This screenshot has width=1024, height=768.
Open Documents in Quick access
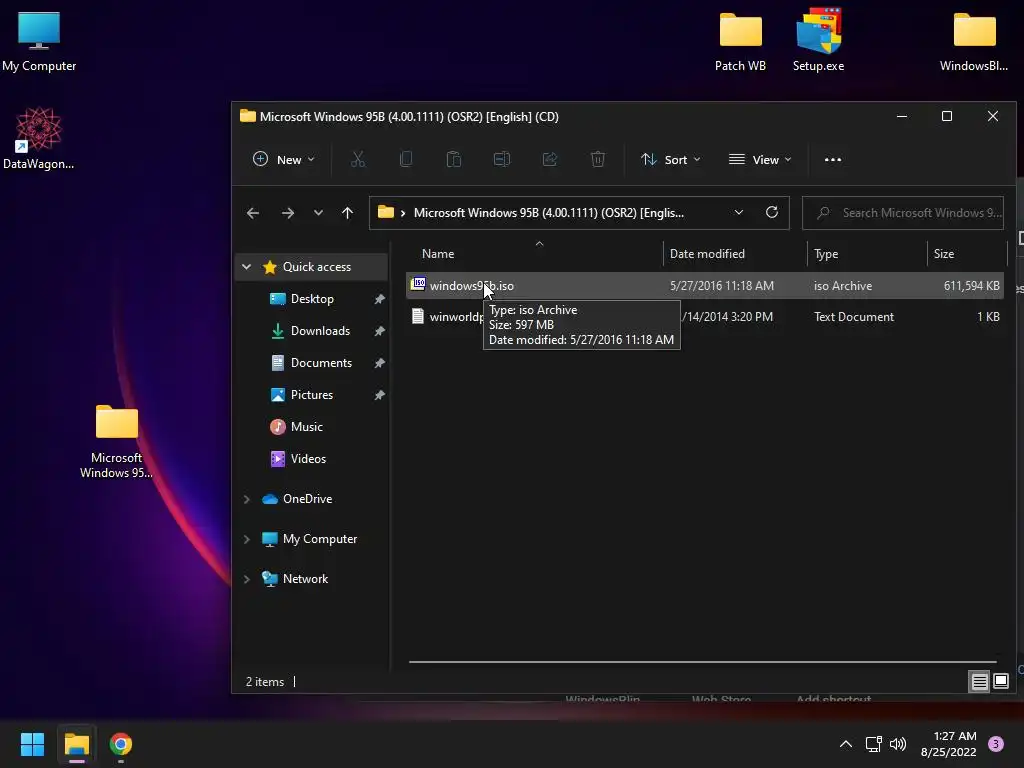[321, 363]
